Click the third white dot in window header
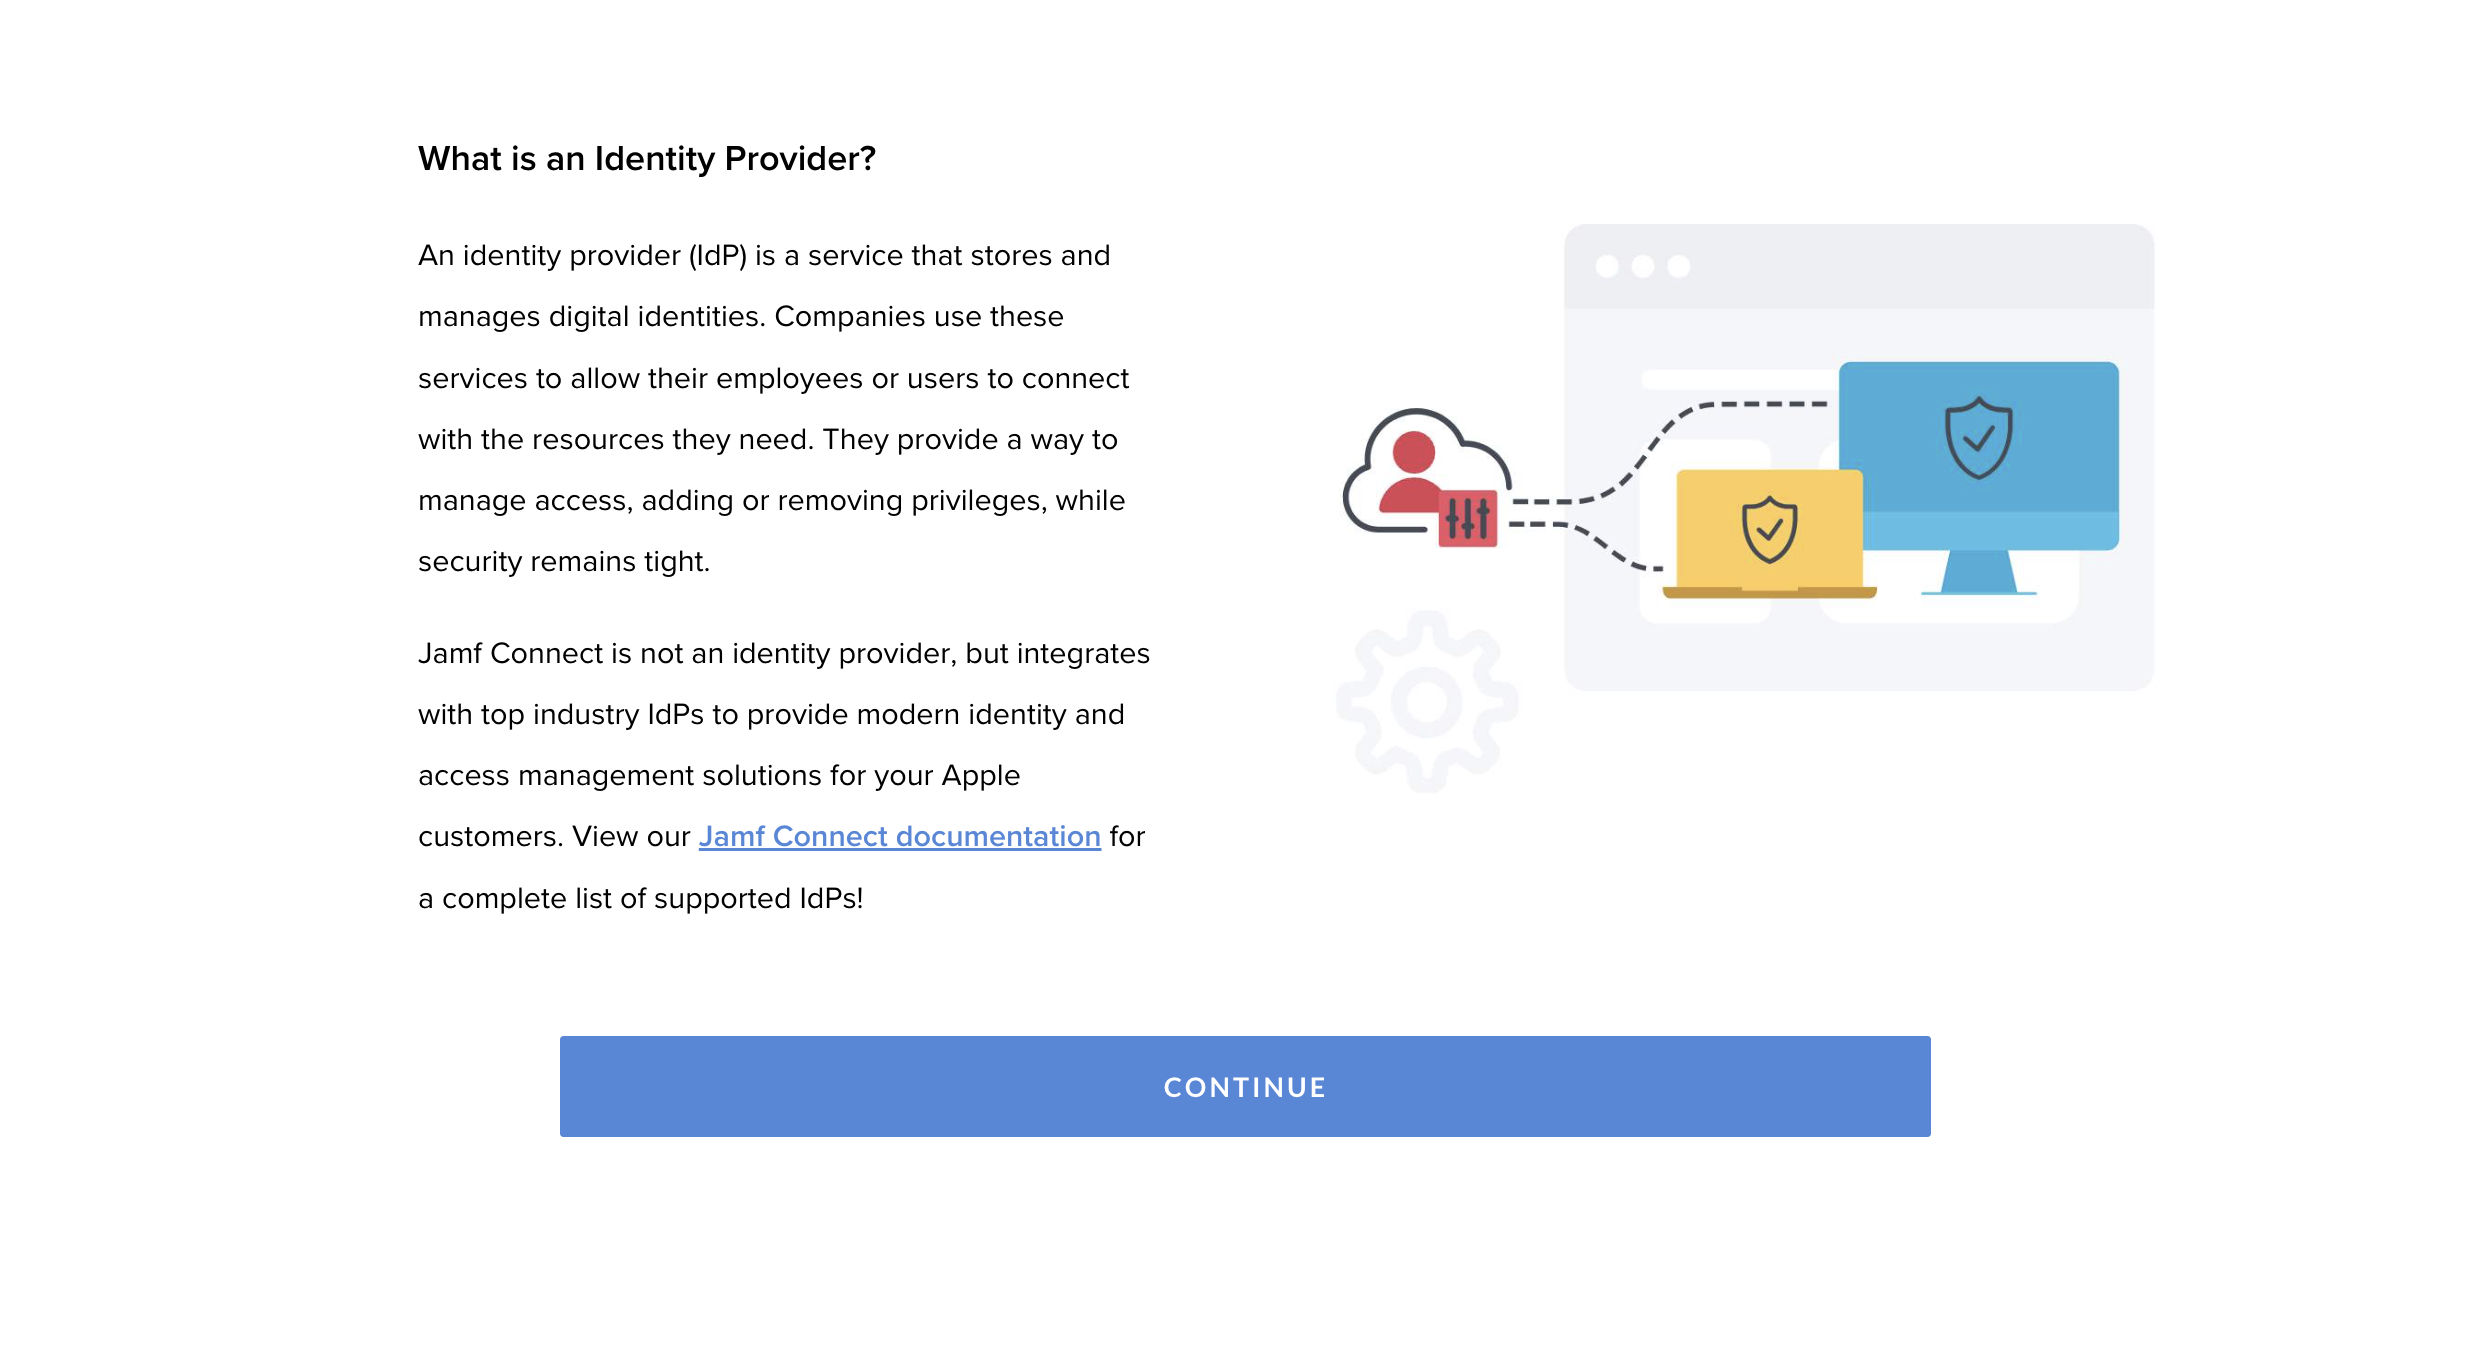 point(1679,266)
